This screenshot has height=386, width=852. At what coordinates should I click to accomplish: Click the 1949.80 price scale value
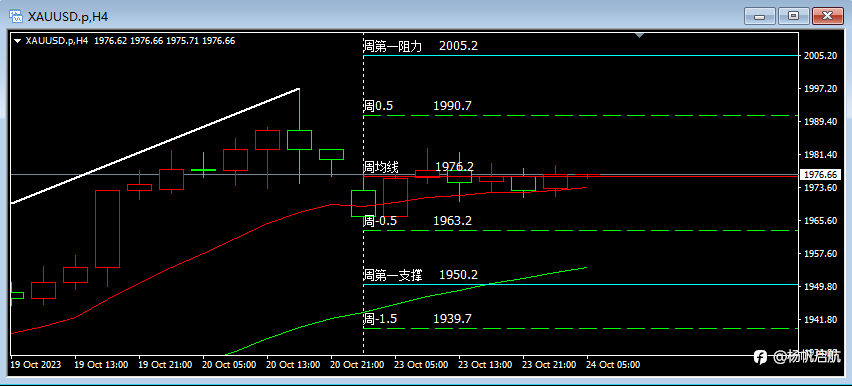[820, 287]
